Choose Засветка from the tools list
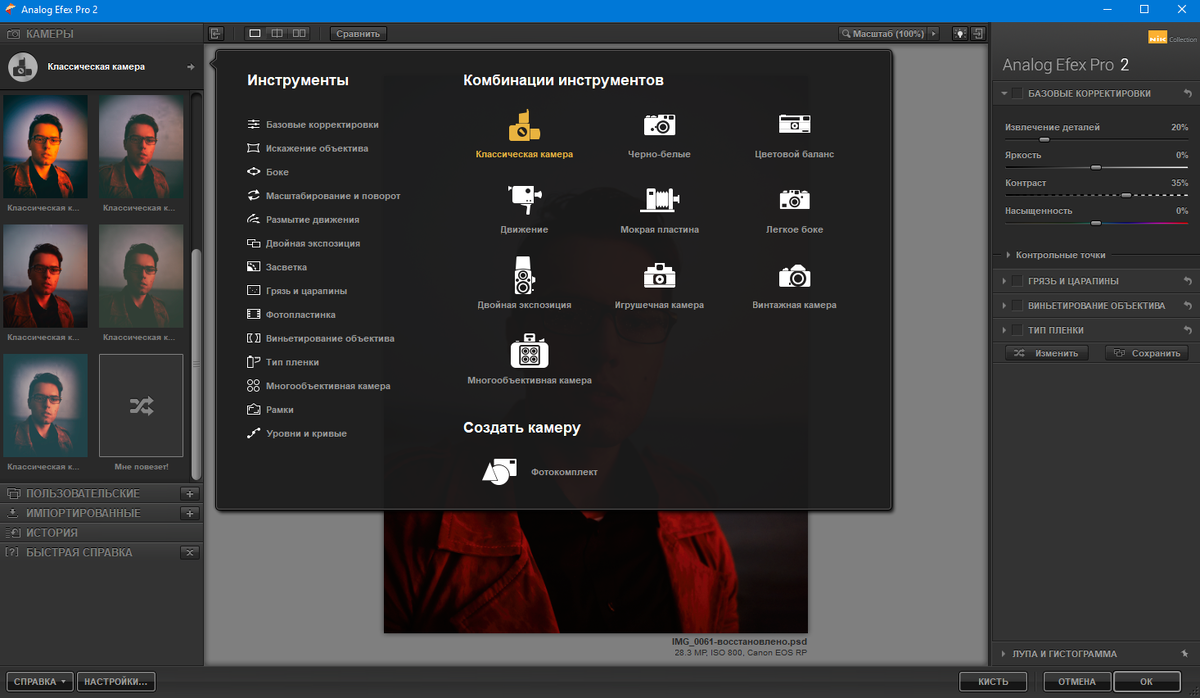 coord(276,267)
